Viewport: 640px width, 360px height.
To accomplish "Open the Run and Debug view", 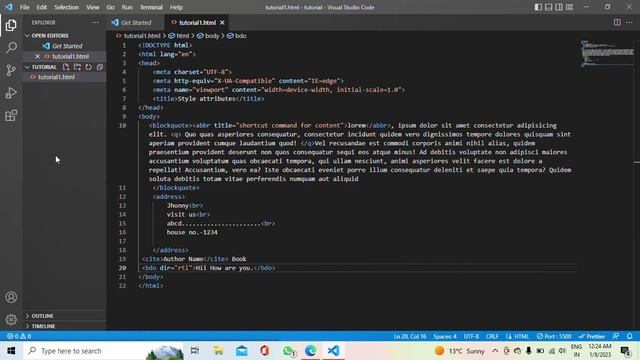I will [x=11, y=93].
